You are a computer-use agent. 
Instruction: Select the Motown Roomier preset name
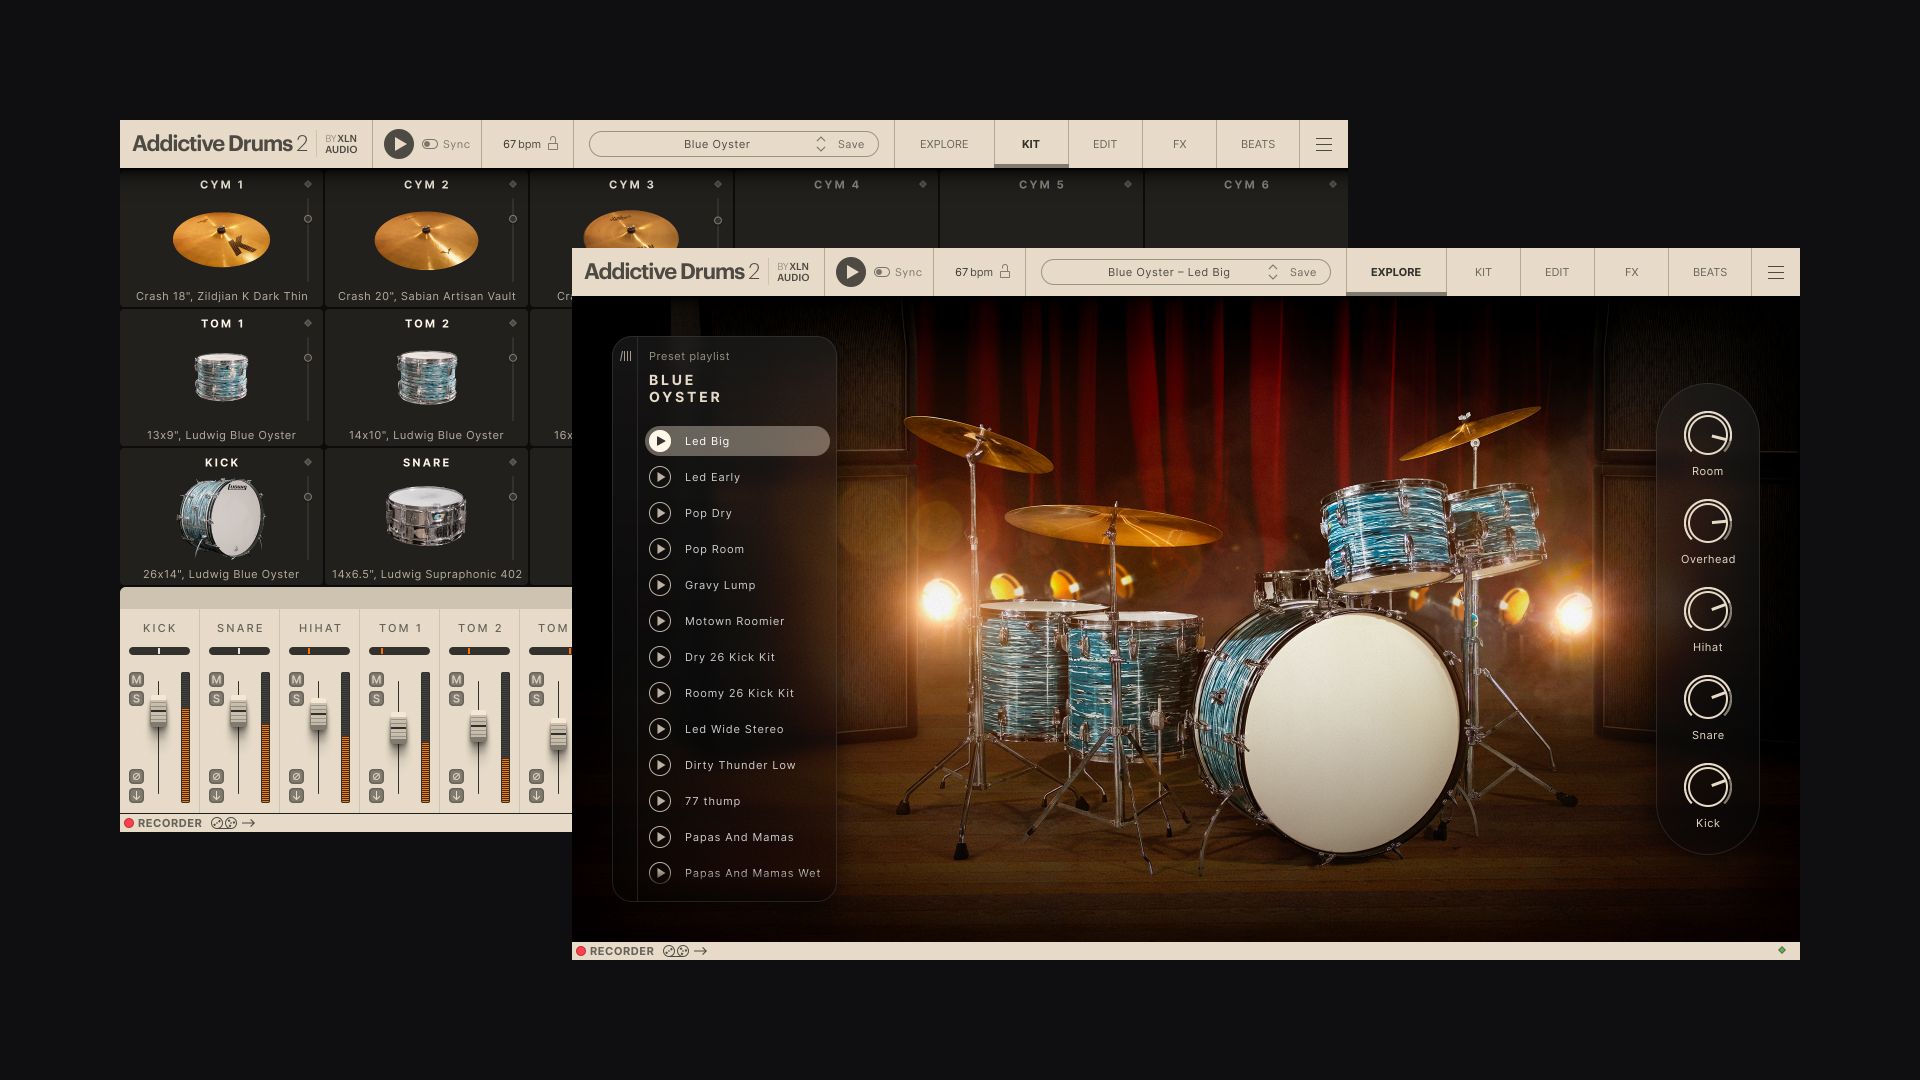coord(734,621)
